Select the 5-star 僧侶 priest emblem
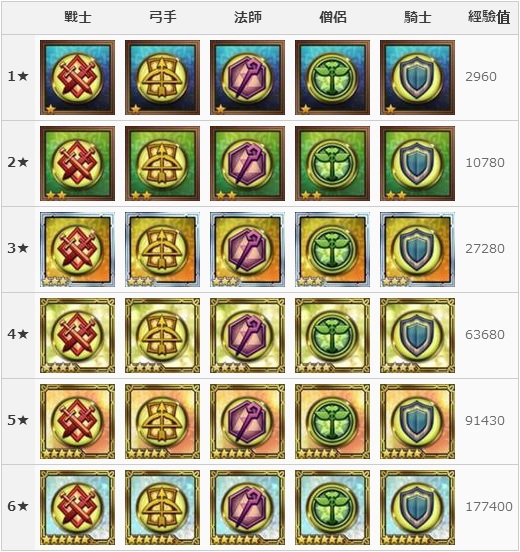520x552 pixels. pos(332,422)
